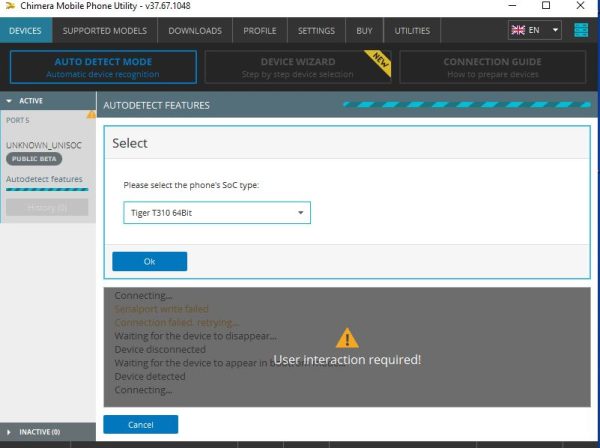Click the 'Connection failed, retrying...' log line
Viewport: 600px width, 448px height.
(176, 323)
